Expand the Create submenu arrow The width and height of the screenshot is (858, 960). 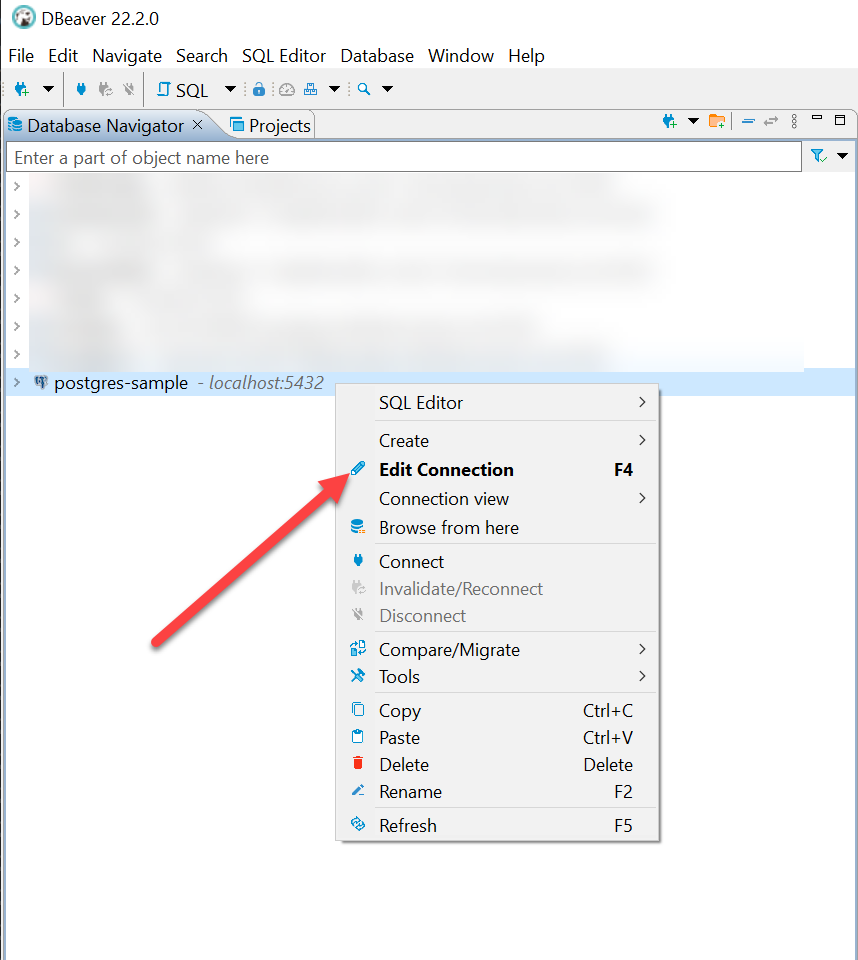click(642, 440)
